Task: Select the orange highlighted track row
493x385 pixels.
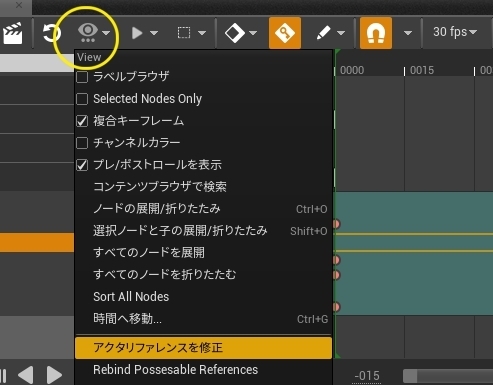Action: point(37,243)
